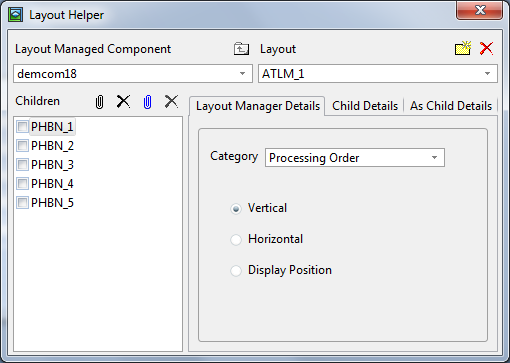The width and height of the screenshot is (510, 363).
Task: Select the Horizontal radio button
Action: (236, 239)
